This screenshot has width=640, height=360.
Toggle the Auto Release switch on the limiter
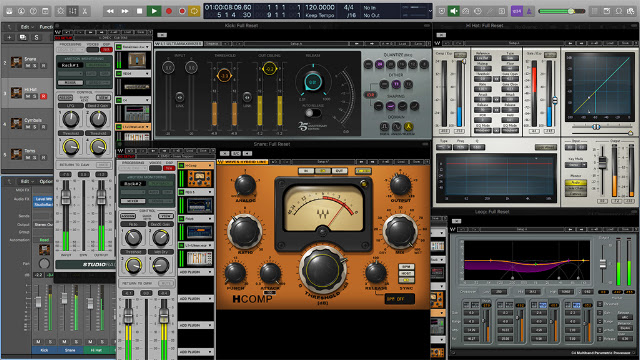(313, 113)
